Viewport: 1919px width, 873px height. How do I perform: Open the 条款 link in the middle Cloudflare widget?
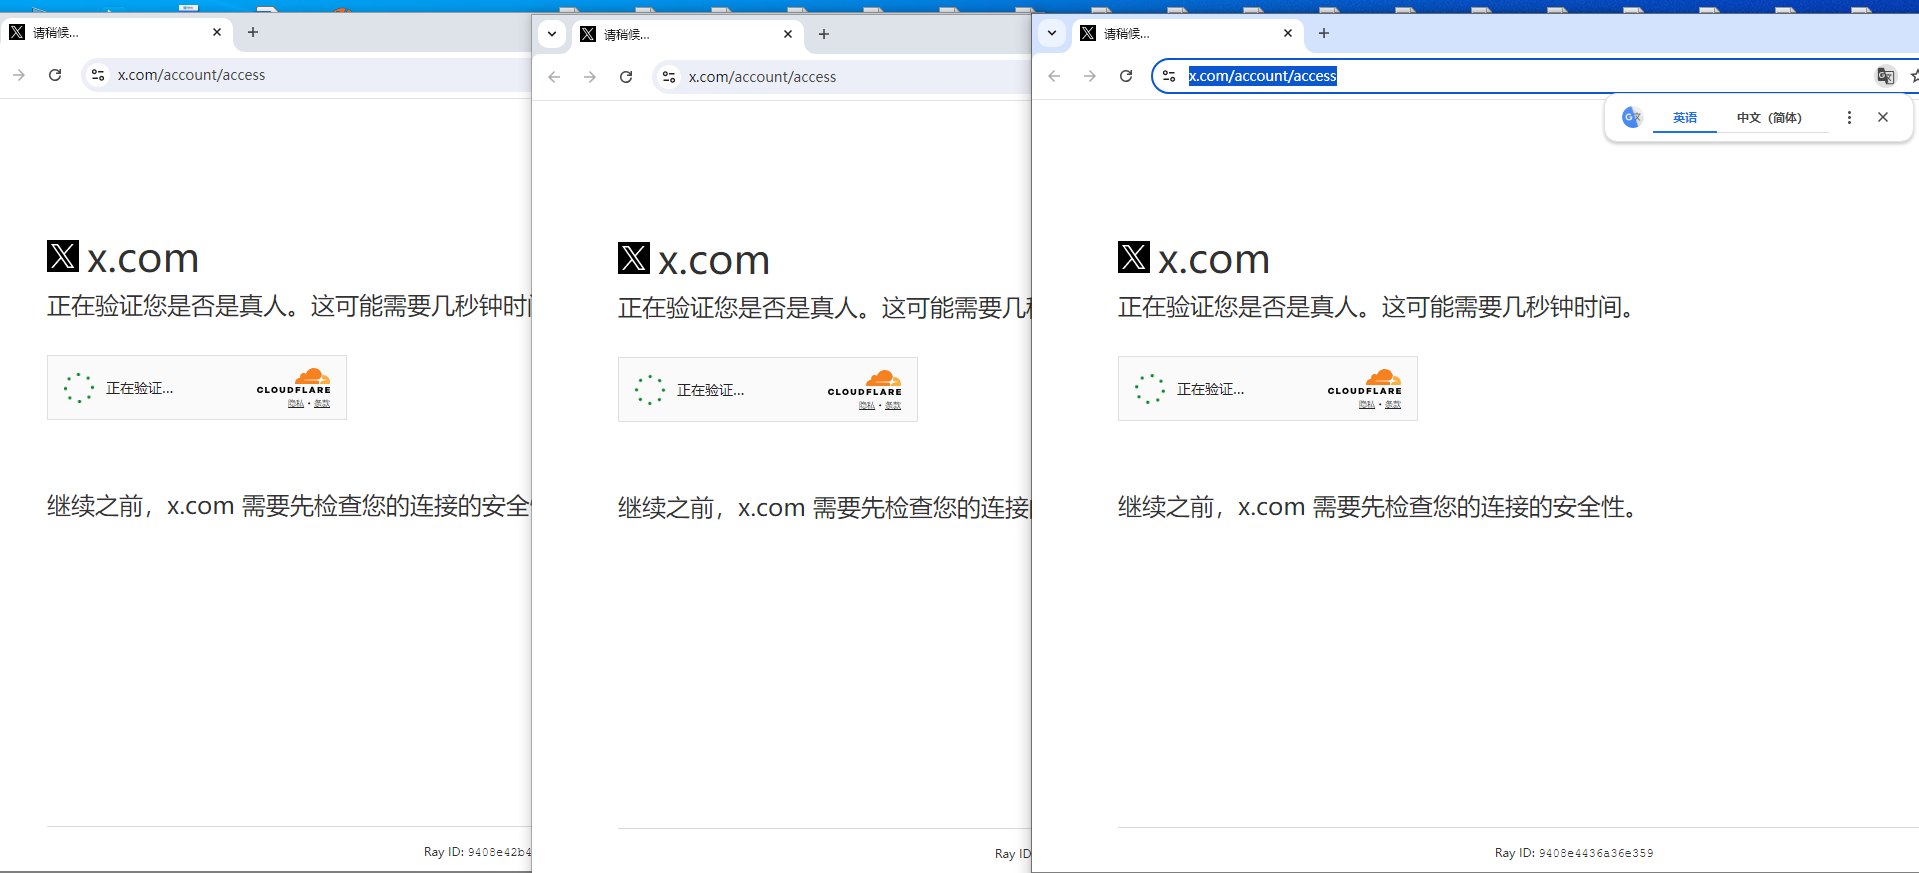click(893, 406)
